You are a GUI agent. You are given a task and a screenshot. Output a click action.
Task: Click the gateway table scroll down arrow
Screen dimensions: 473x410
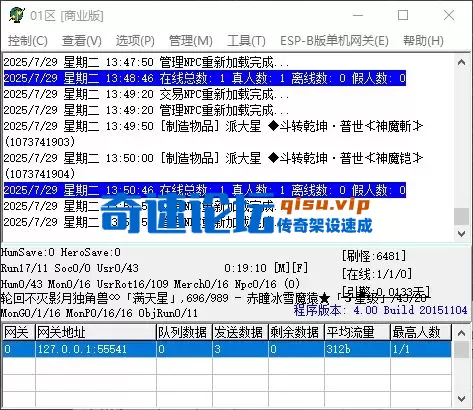pos(462,399)
